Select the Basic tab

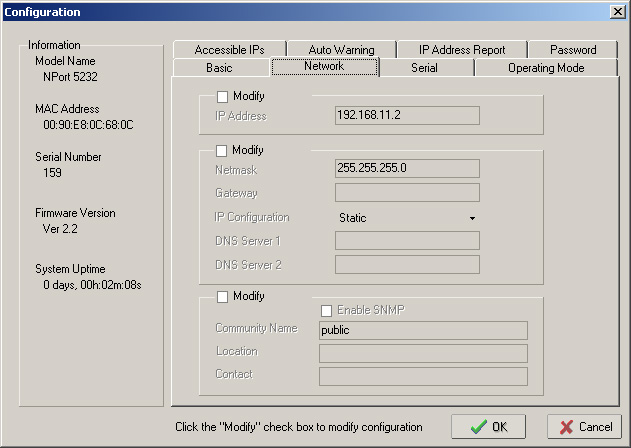click(219, 68)
